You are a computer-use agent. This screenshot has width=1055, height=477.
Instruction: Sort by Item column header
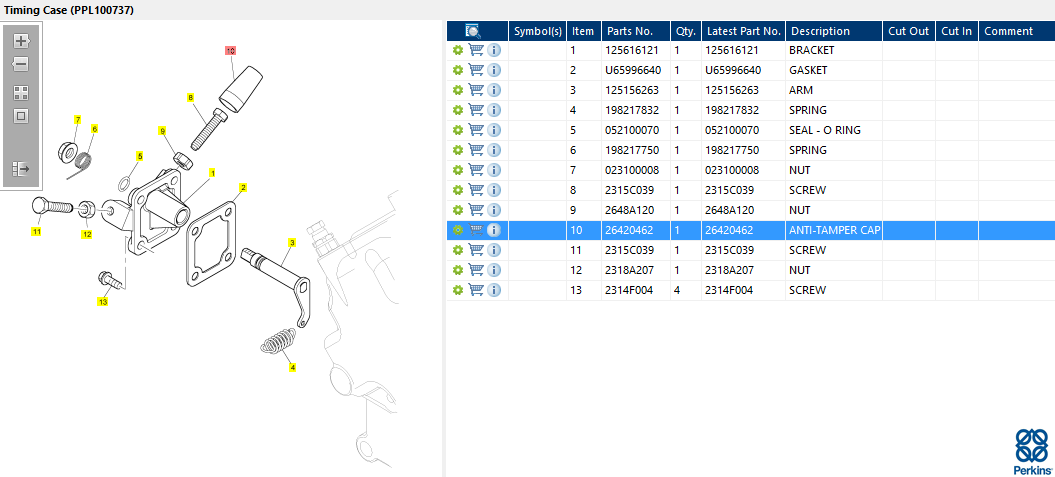[583, 31]
